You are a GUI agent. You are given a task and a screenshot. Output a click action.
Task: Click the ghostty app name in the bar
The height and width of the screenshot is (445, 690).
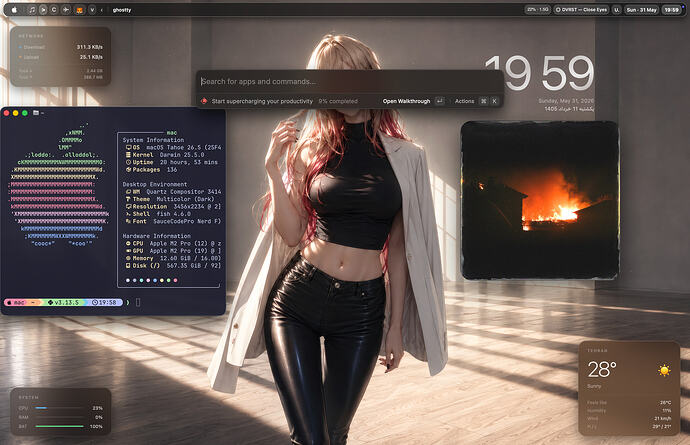pos(121,10)
